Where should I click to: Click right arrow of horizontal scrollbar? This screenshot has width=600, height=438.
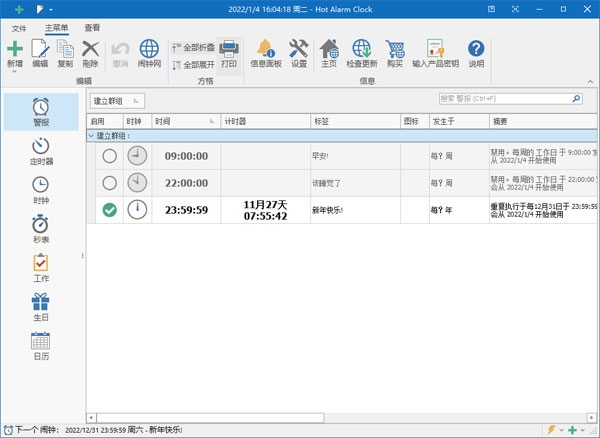pos(592,417)
